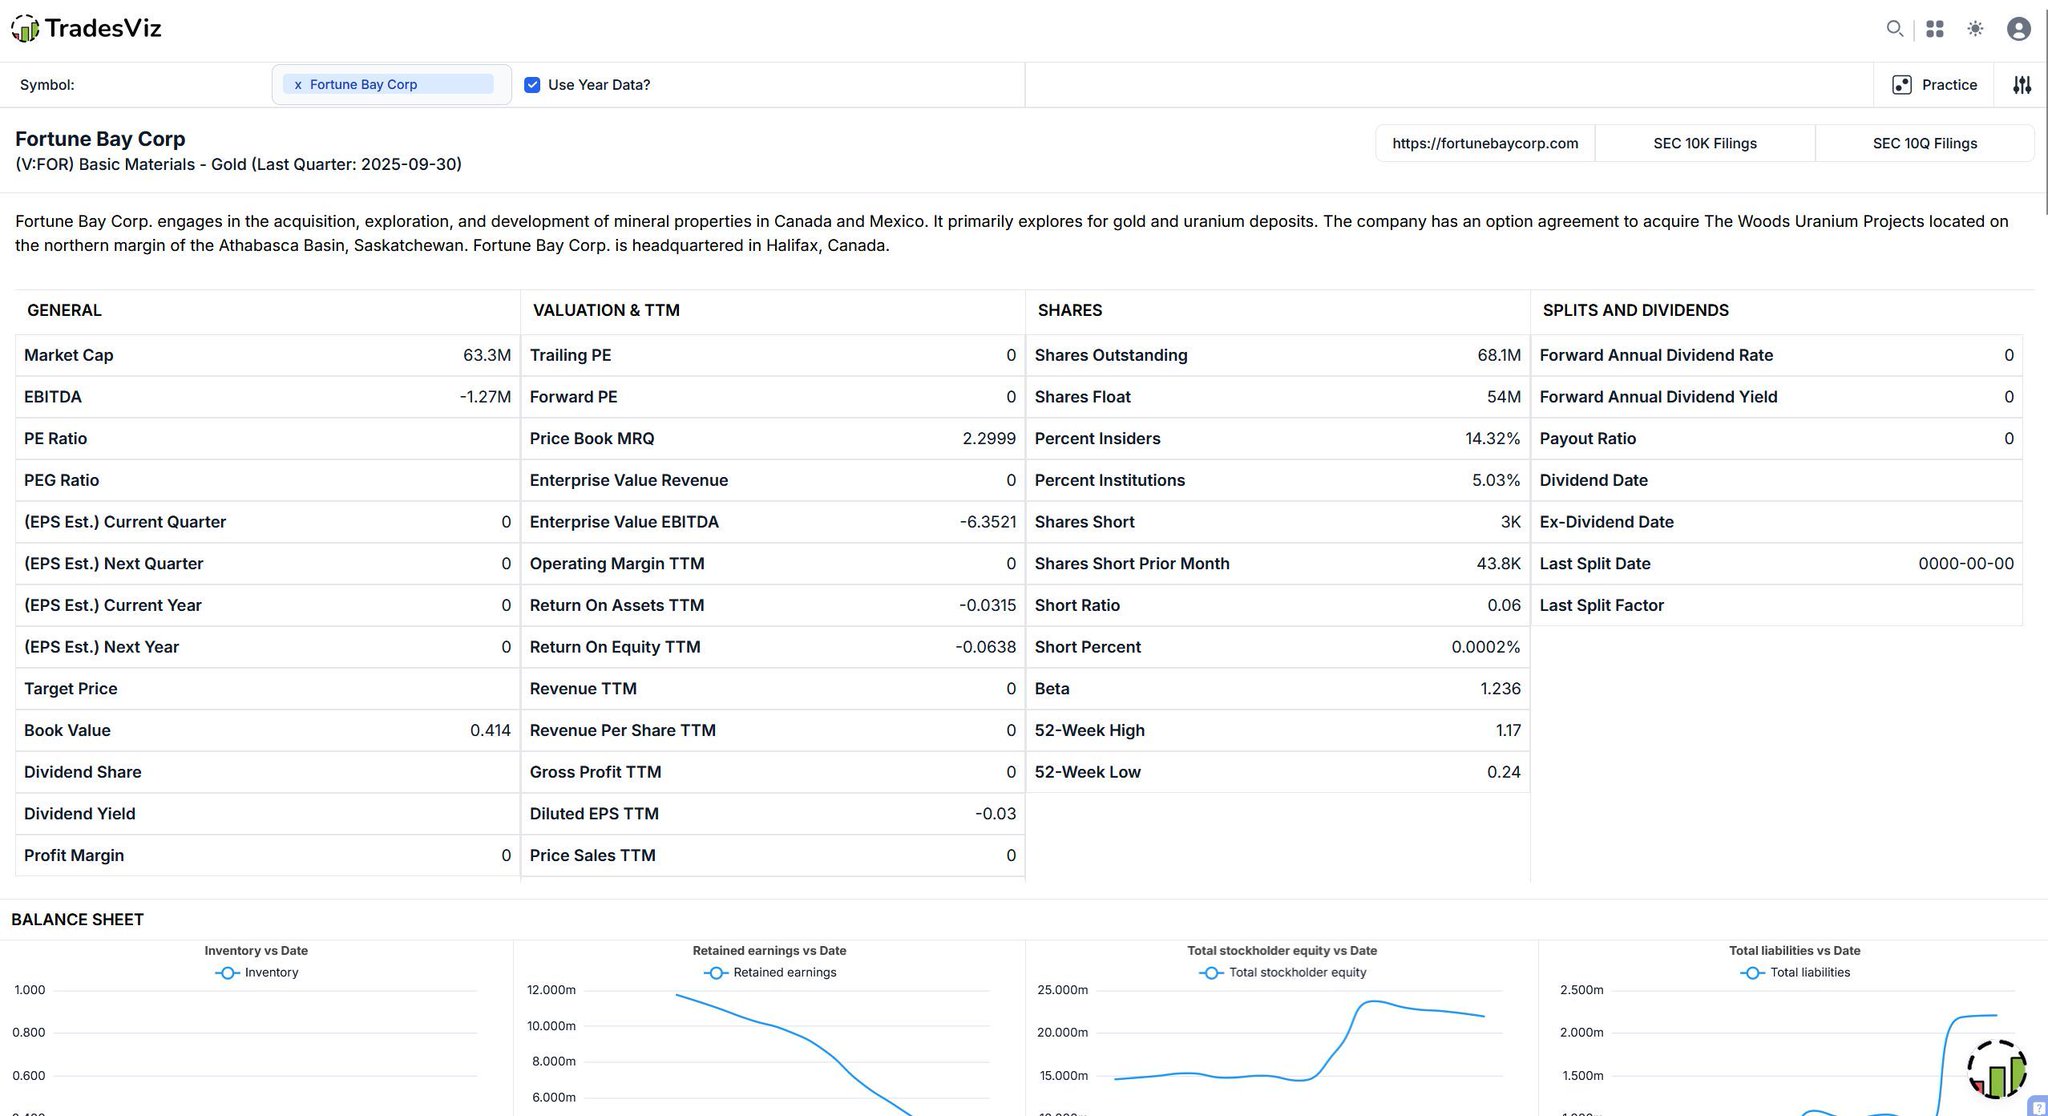Open the Symbol selection dropdown field

coord(503,85)
